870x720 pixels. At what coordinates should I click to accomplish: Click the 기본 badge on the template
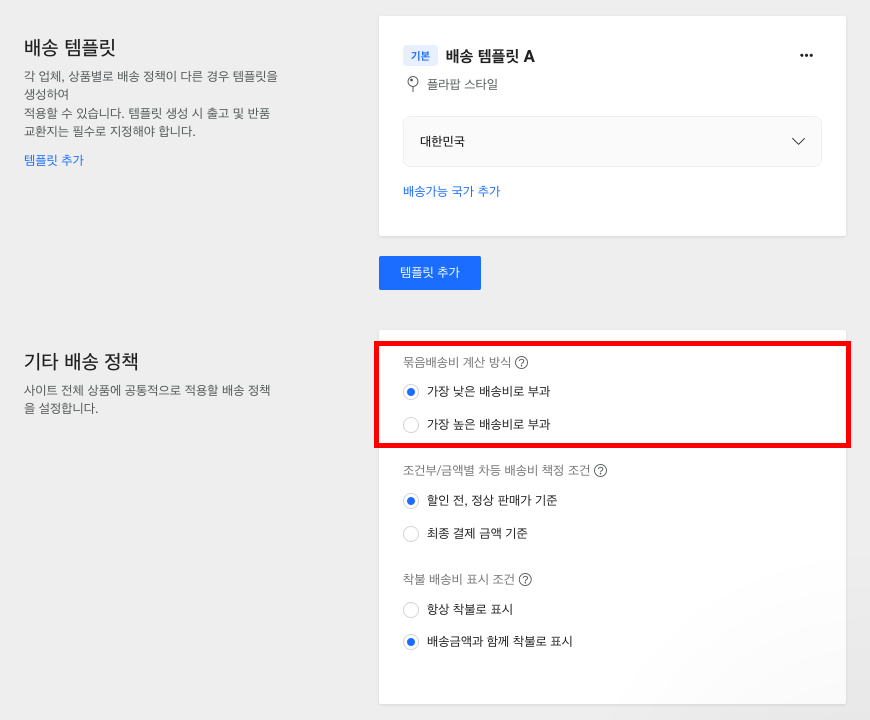420,56
